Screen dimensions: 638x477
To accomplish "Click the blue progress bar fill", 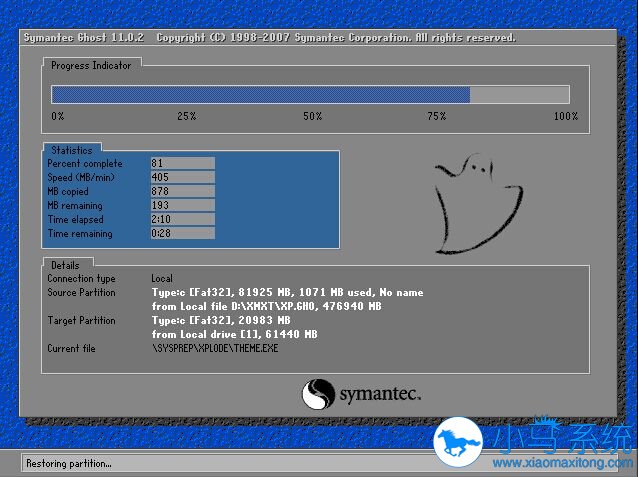I will [260, 94].
